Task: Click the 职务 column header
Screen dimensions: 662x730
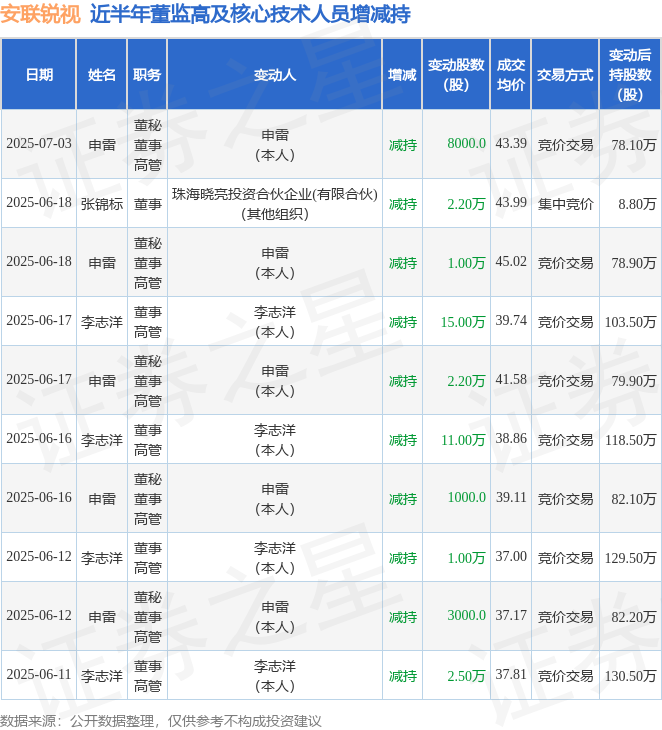Action: tap(147, 75)
